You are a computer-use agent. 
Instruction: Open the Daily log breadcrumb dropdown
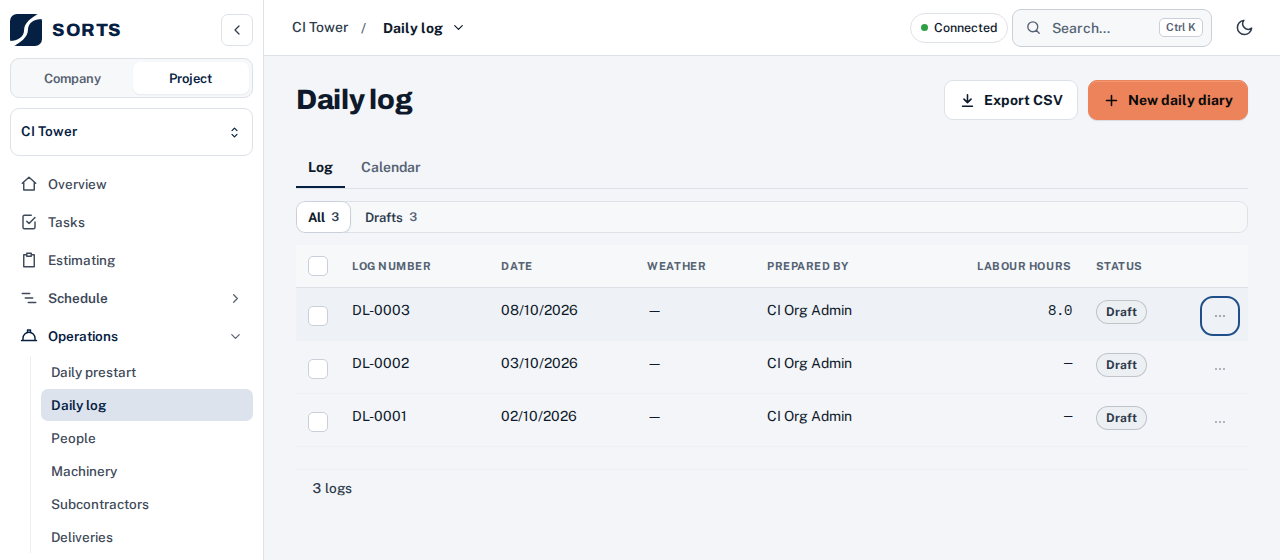point(424,28)
